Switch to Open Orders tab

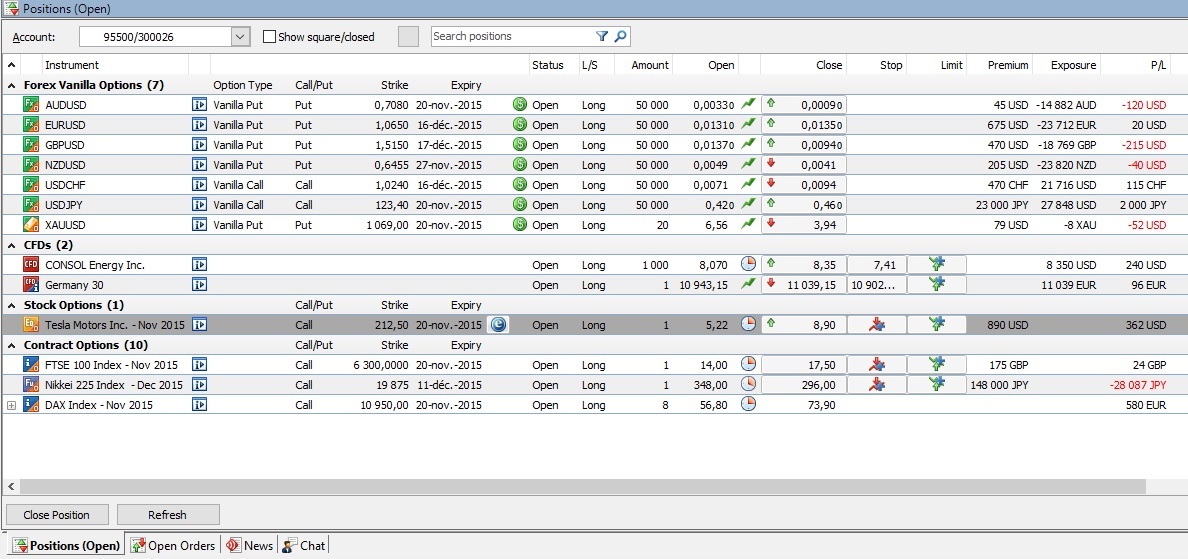point(173,545)
